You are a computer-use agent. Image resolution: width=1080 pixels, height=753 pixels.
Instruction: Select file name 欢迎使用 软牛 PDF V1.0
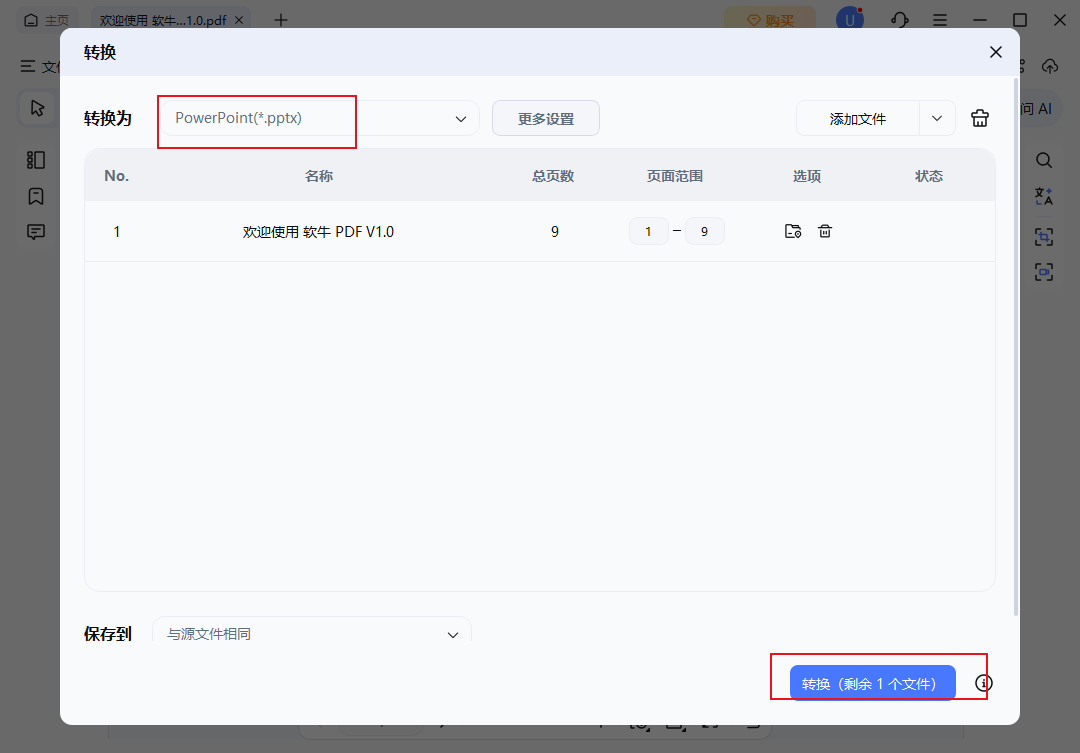click(x=318, y=231)
